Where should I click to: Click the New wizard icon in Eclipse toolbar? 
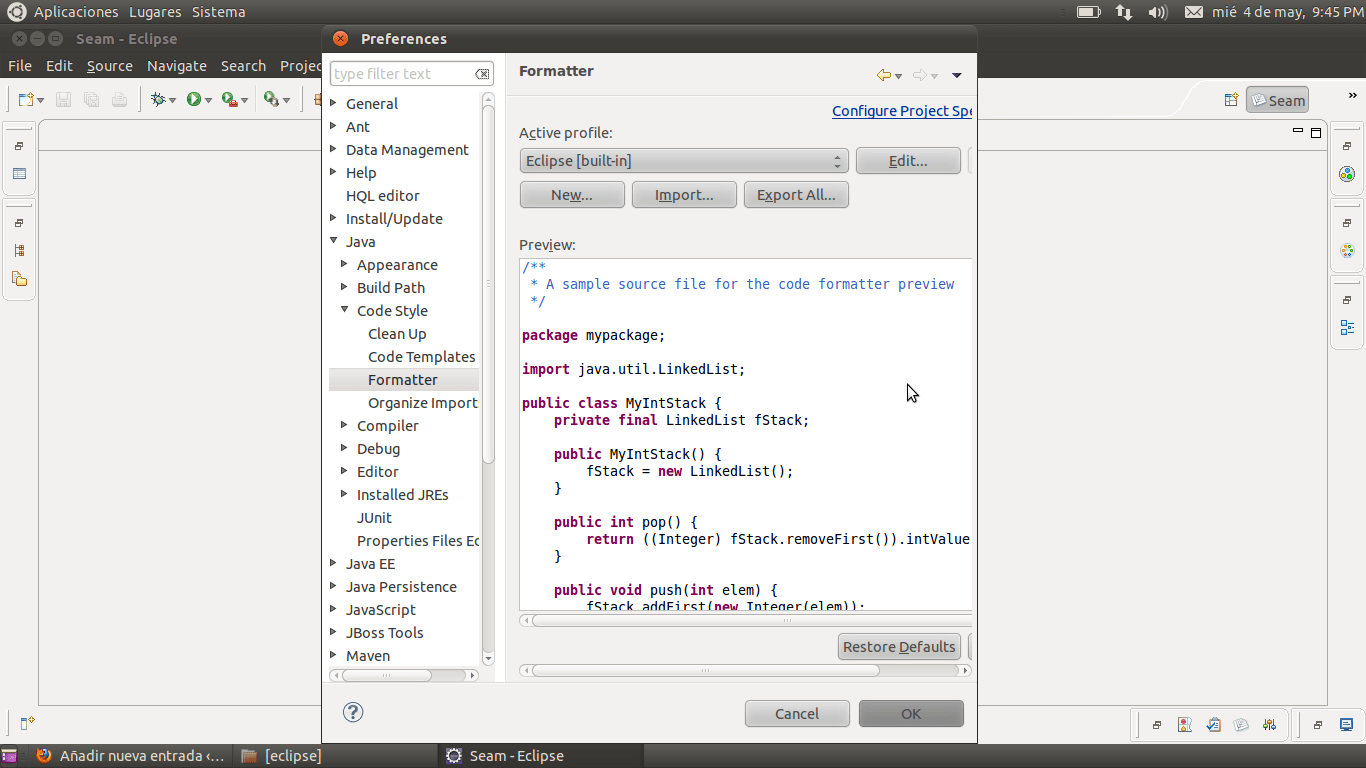tap(26, 99)
